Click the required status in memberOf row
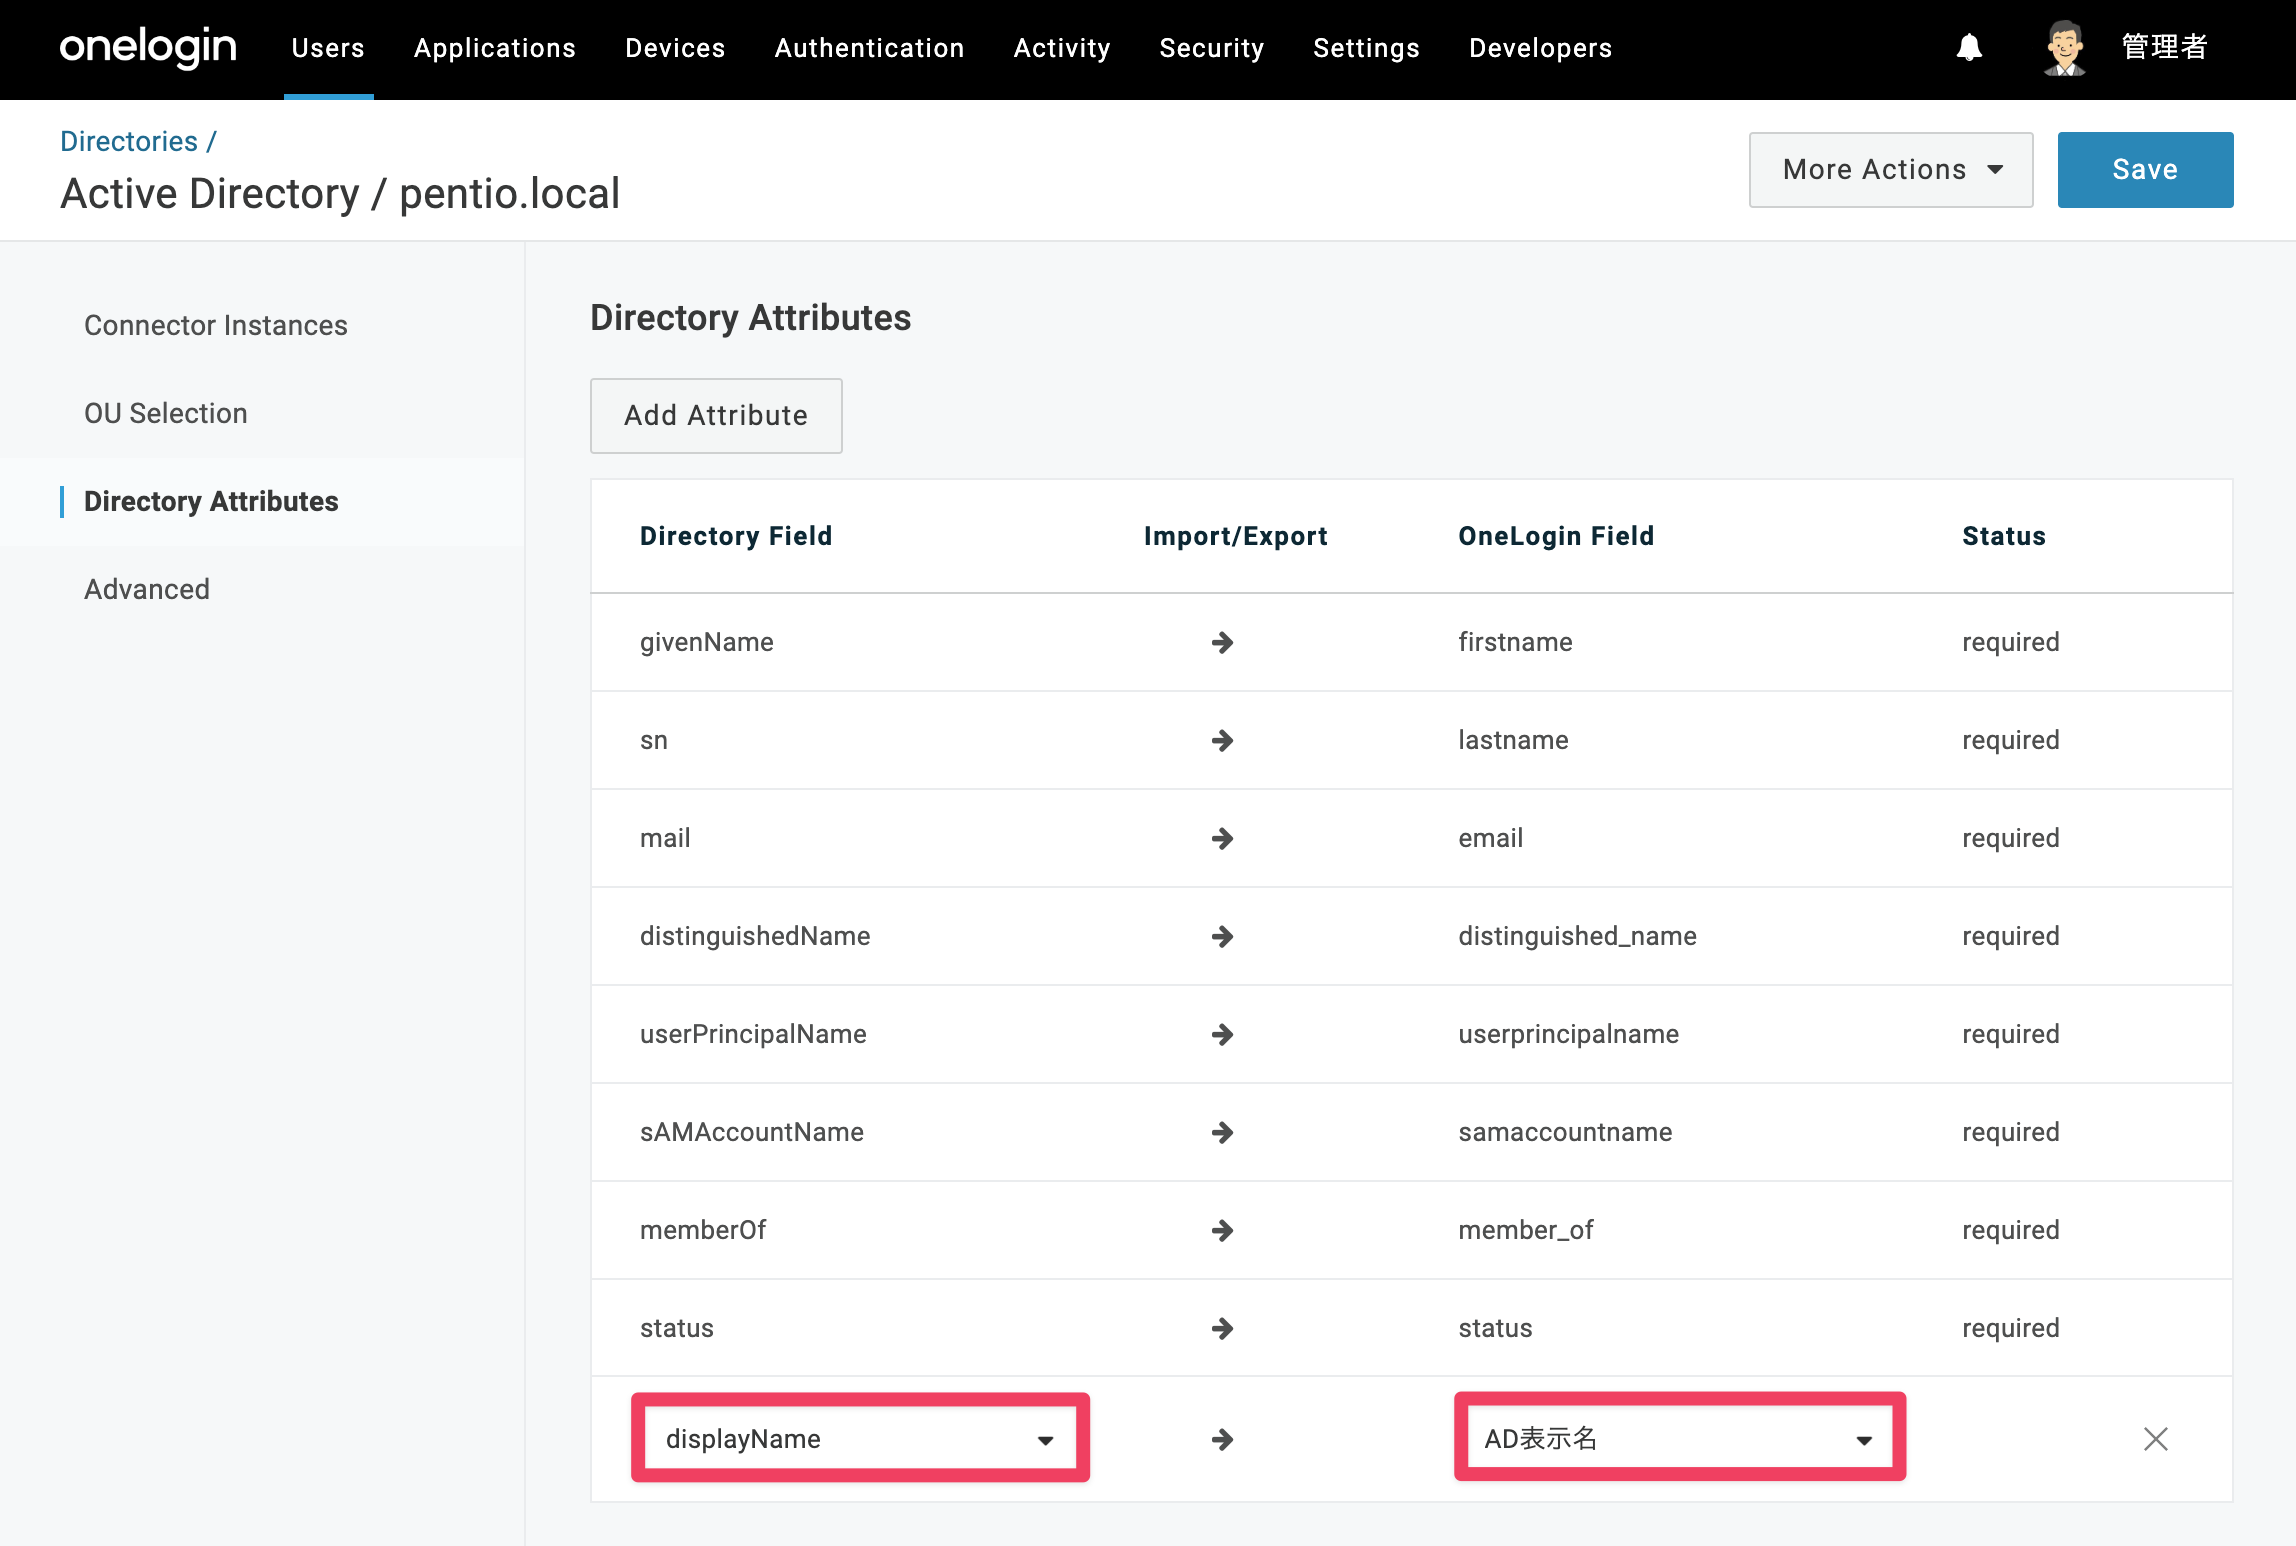The height and width of the screenshot is (1546, 2296). point(2010,1230)
